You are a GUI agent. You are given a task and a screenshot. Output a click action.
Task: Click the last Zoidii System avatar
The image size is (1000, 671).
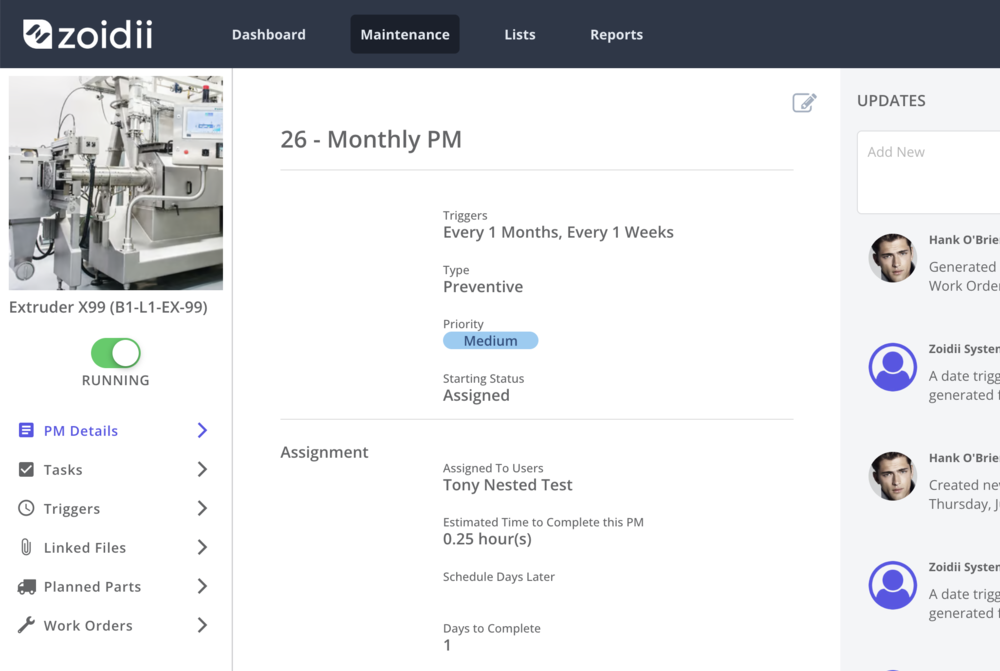[x=892, y=586]
